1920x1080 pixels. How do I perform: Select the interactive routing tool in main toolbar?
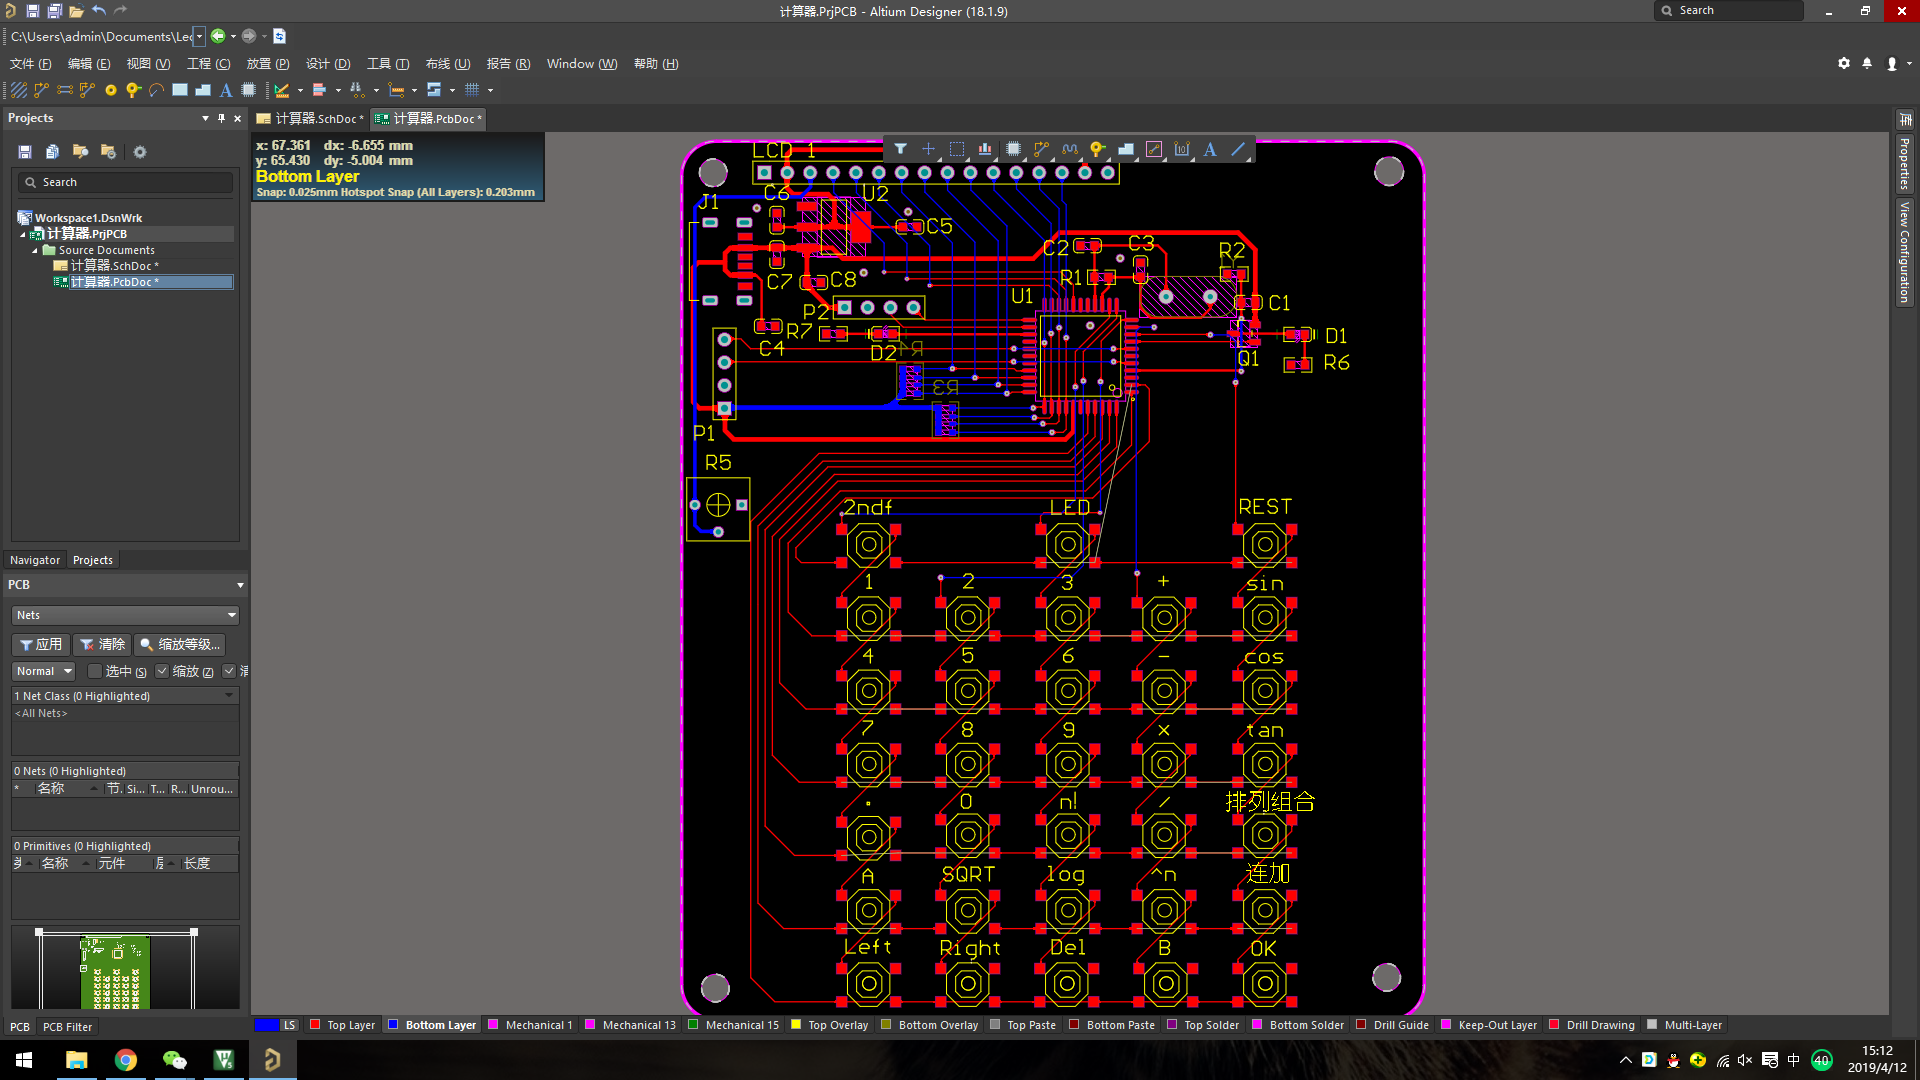[x=41, y=90]
